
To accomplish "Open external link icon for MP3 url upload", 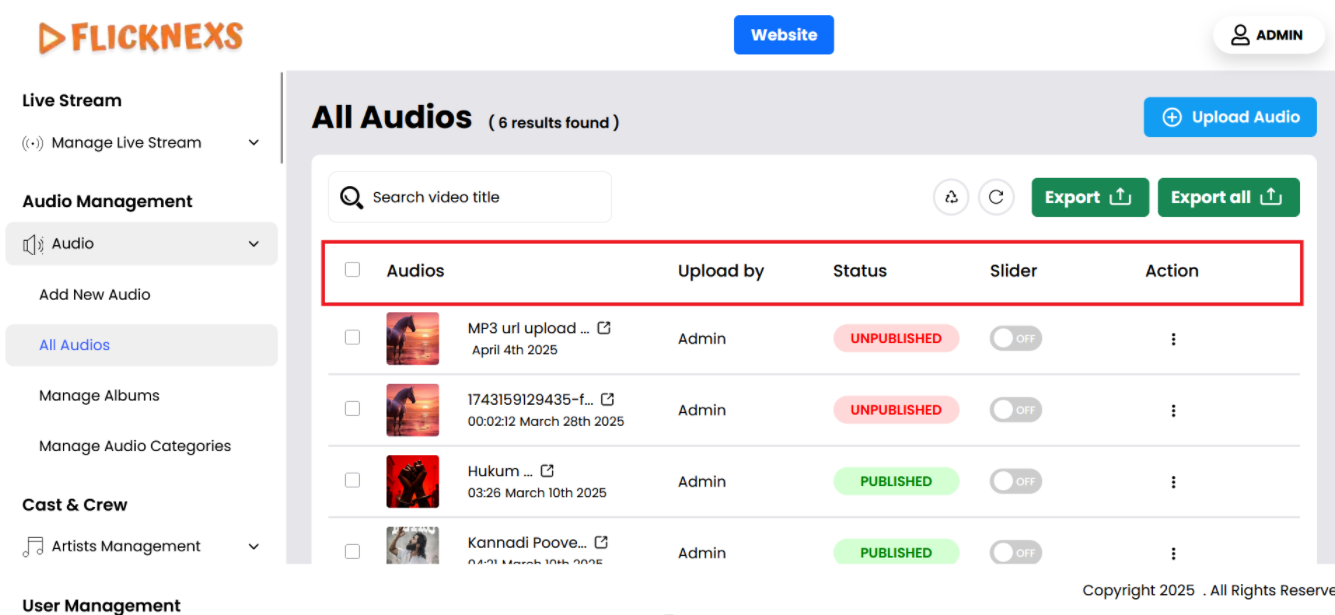I will [x=604, y=328].
